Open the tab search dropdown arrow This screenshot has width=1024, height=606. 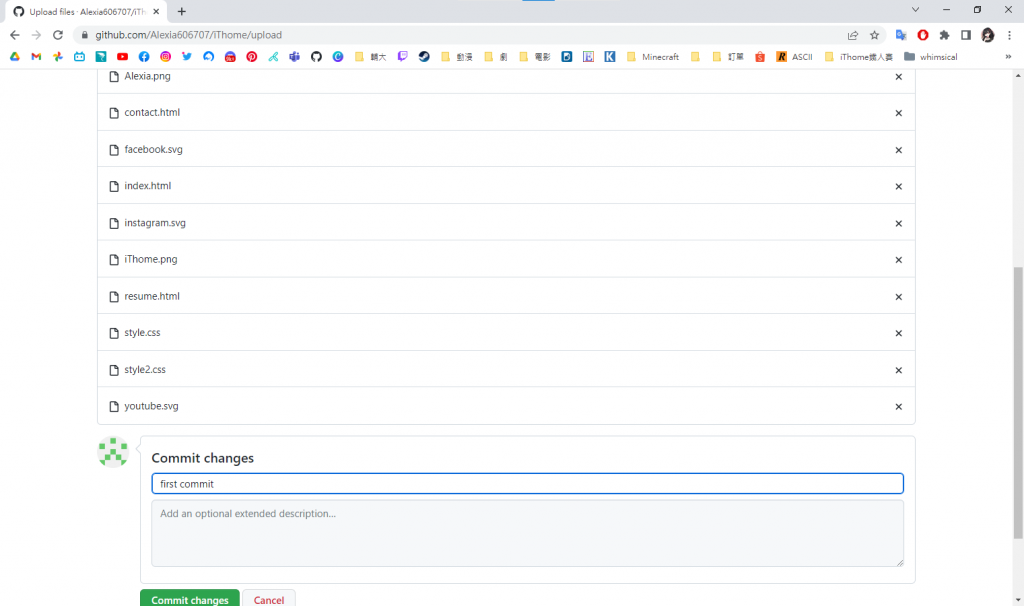click(915, 10)
